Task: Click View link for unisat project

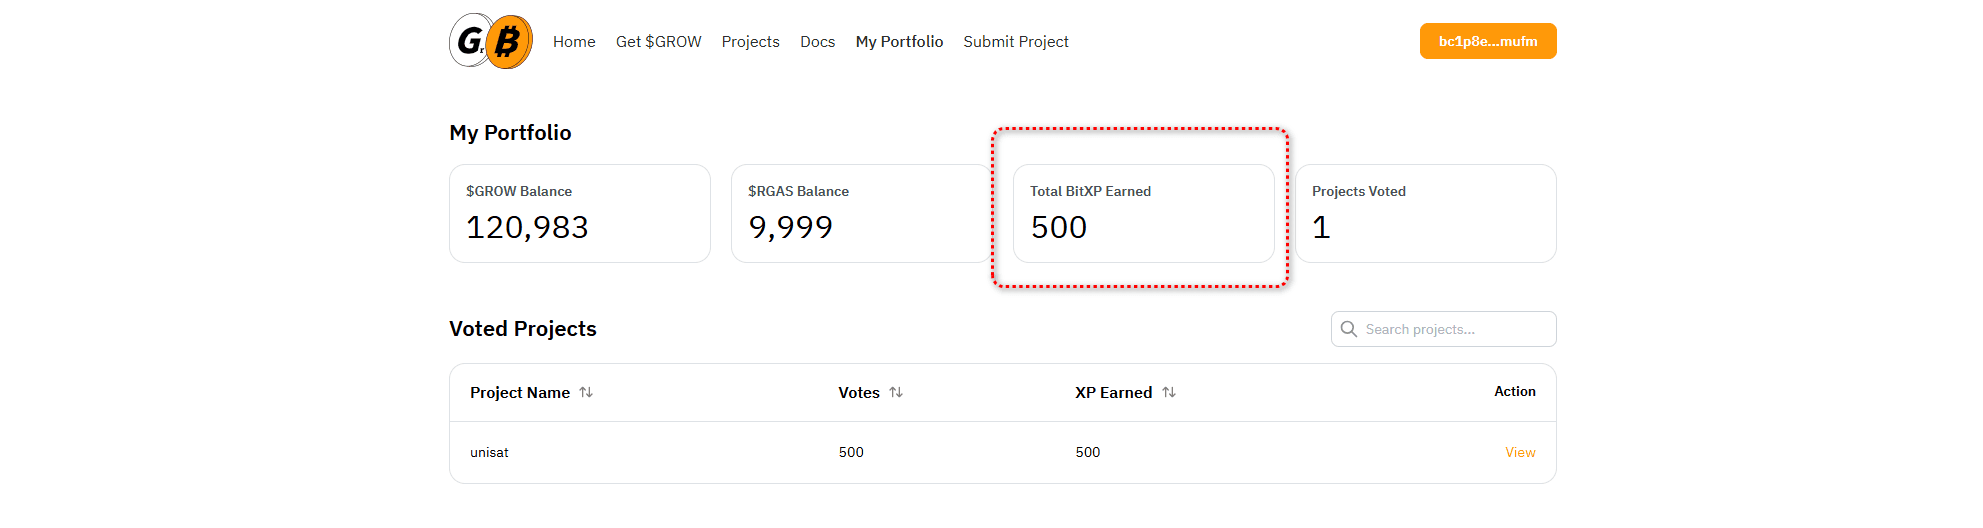Action: (x=1520, y=452)
